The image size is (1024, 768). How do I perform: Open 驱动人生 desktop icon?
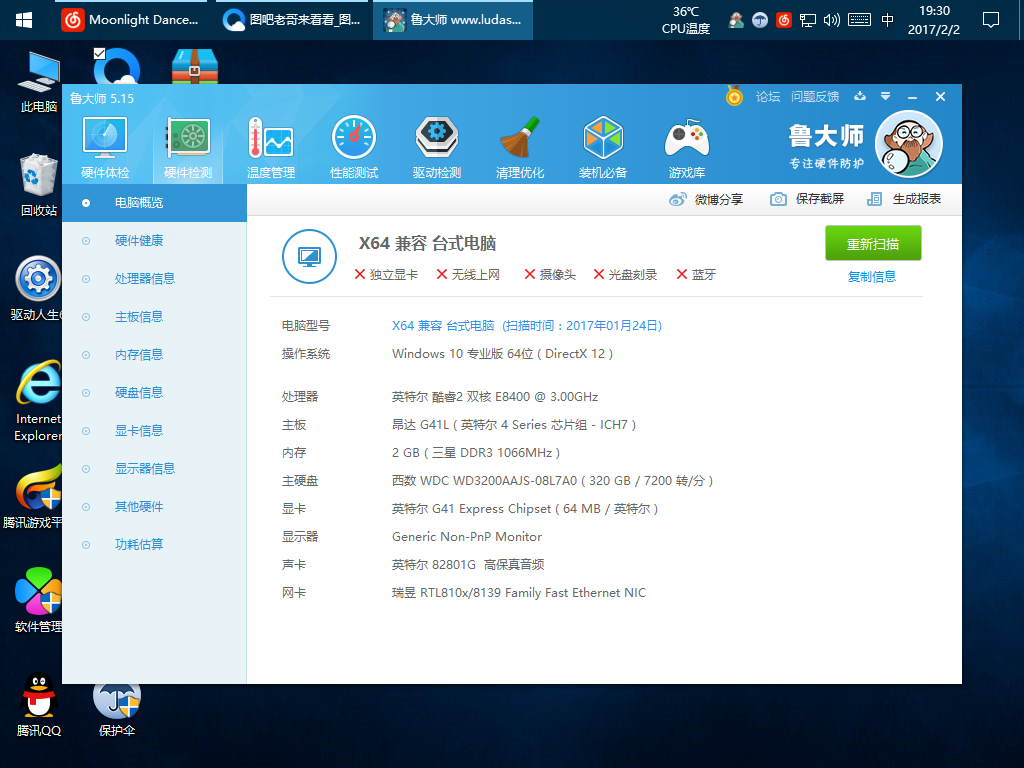[x=39, y=288]
